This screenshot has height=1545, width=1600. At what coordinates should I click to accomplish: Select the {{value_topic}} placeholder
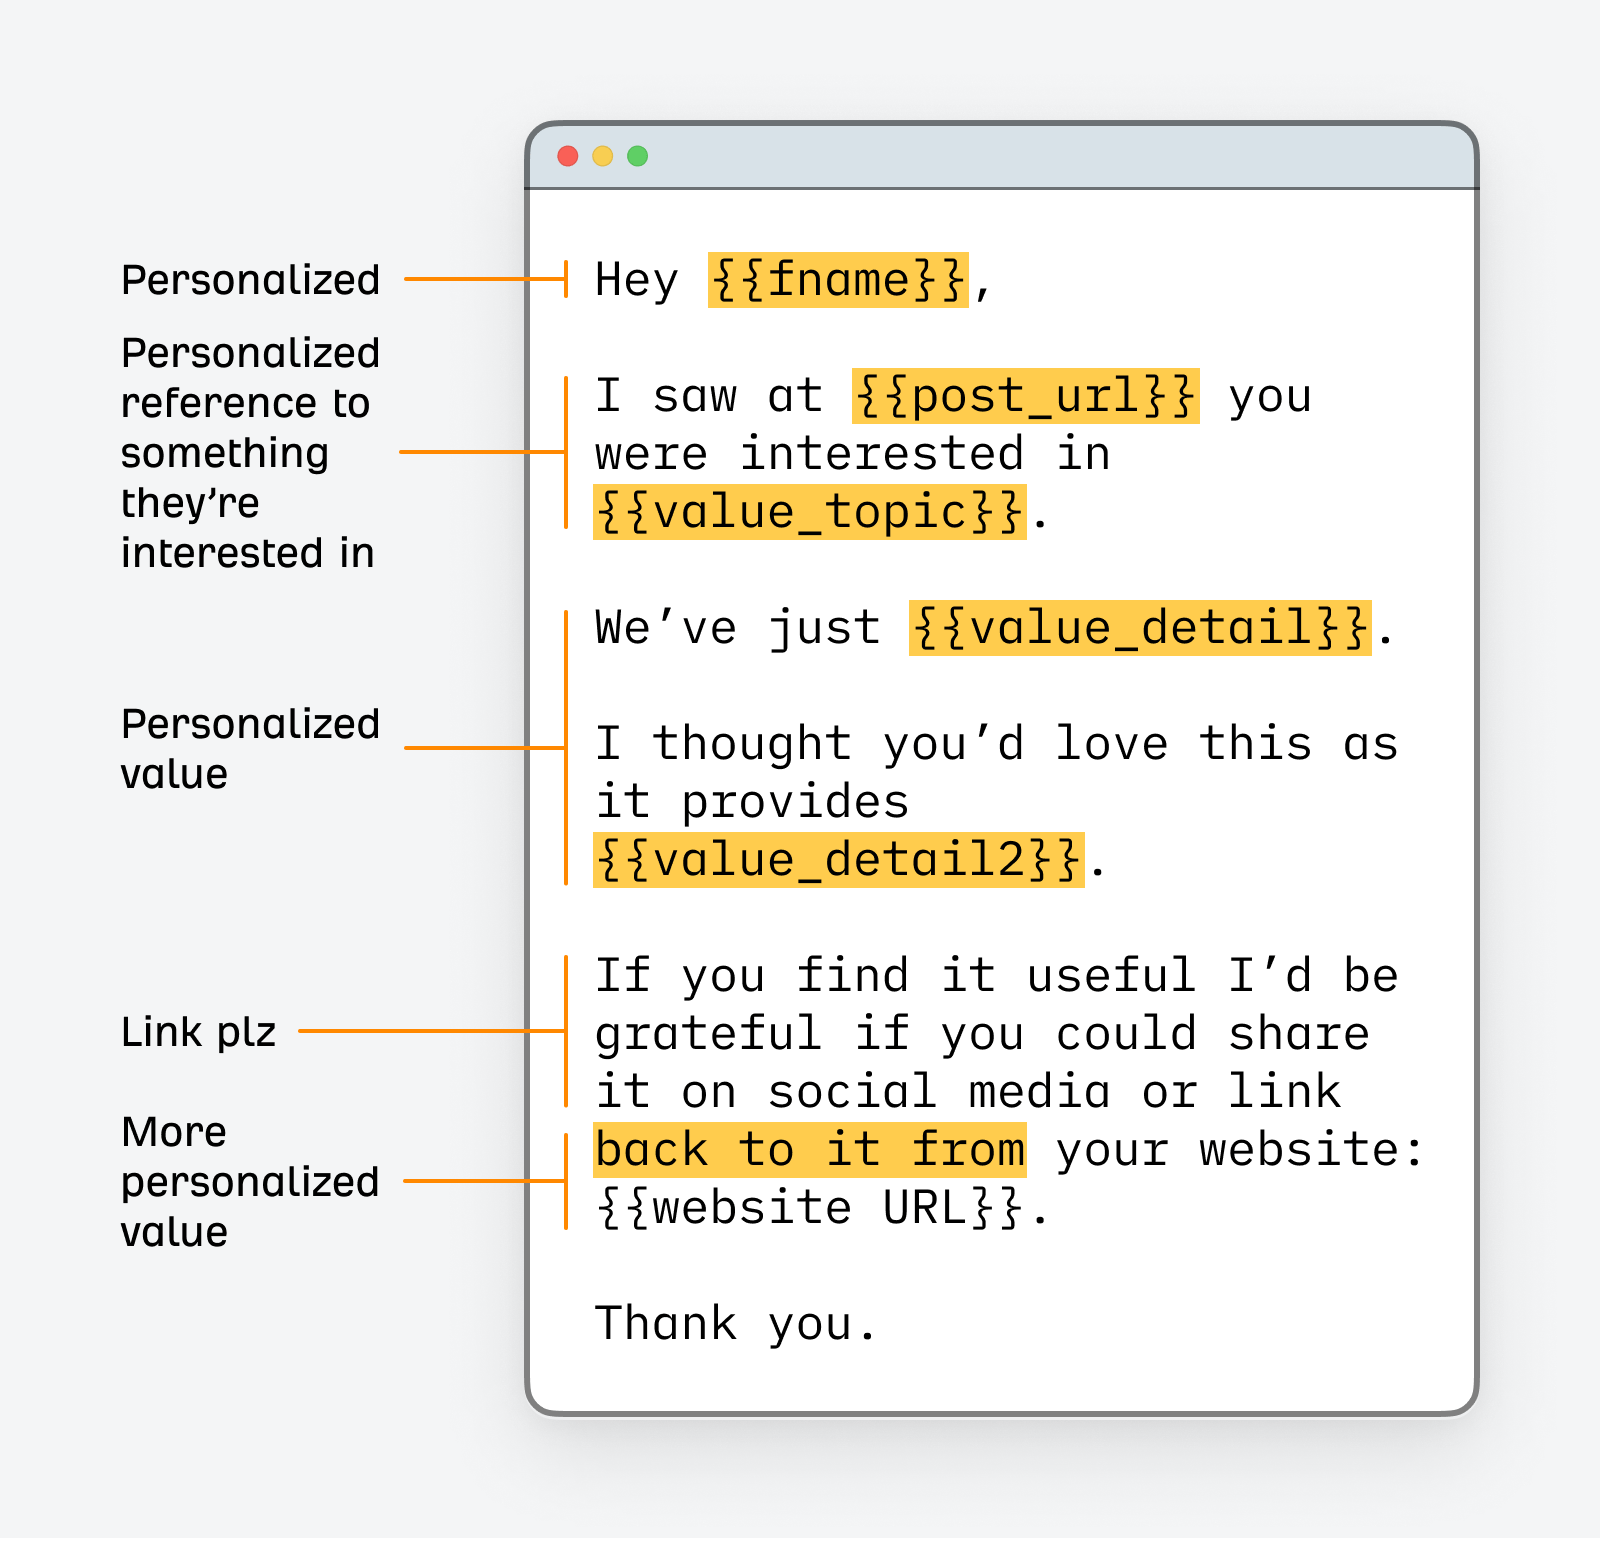click(x=809, y=512)
